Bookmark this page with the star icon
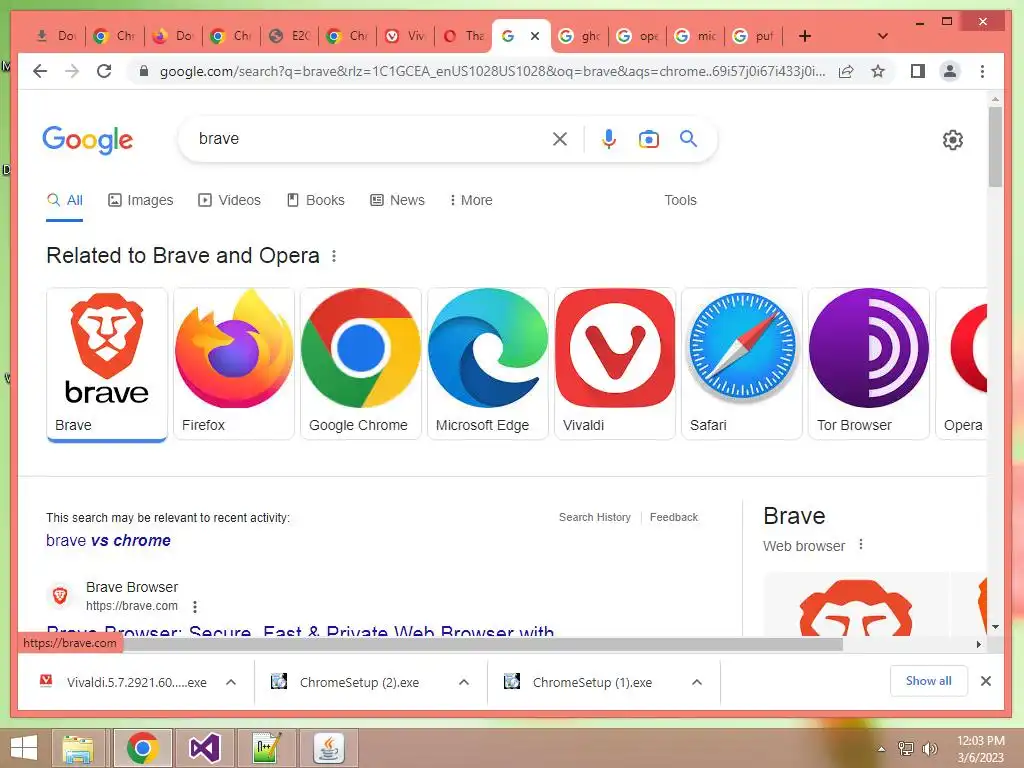The height and width of the screenshot is (768, 1024). pyautogui.click(x=878, y=71)
